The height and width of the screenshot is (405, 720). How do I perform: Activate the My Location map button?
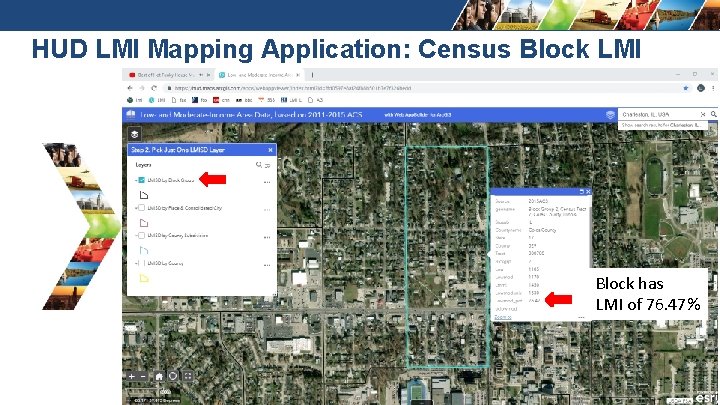pyautogui.click(x=173, y=376)
